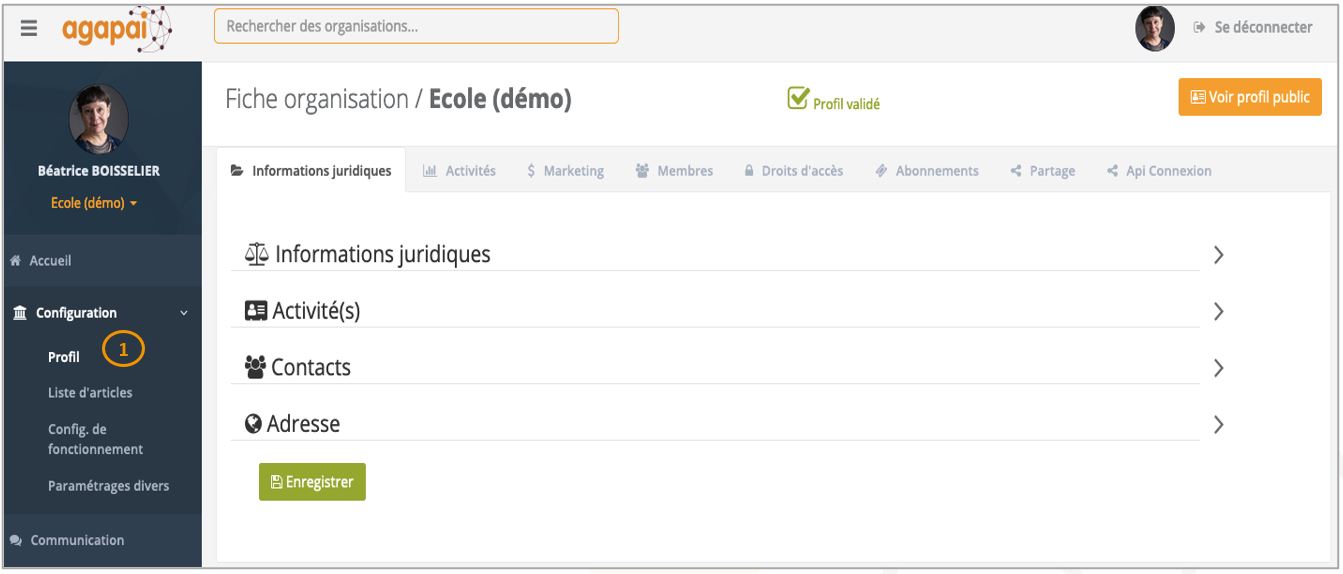Toggle the hamburger menu icon
Image resolution: width=1343 pixels, height=574 pixels.
[x=28, y=29]
